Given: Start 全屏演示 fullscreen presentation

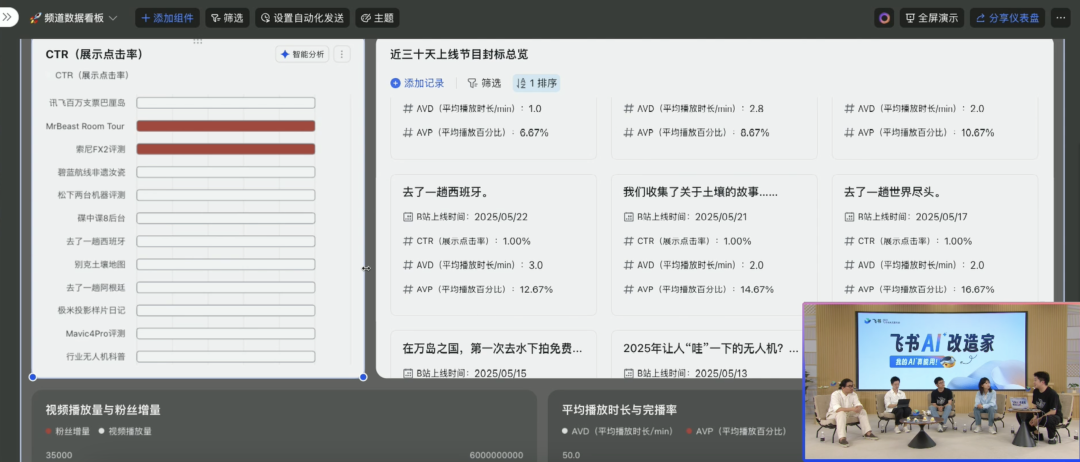Looking at the screenshot, I should pos(932,18).
